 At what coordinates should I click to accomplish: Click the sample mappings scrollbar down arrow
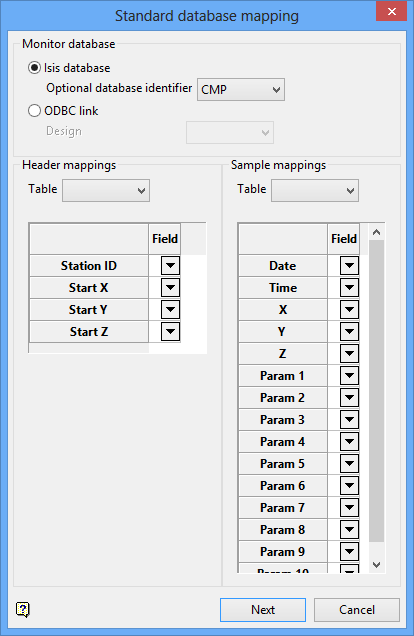376,565
